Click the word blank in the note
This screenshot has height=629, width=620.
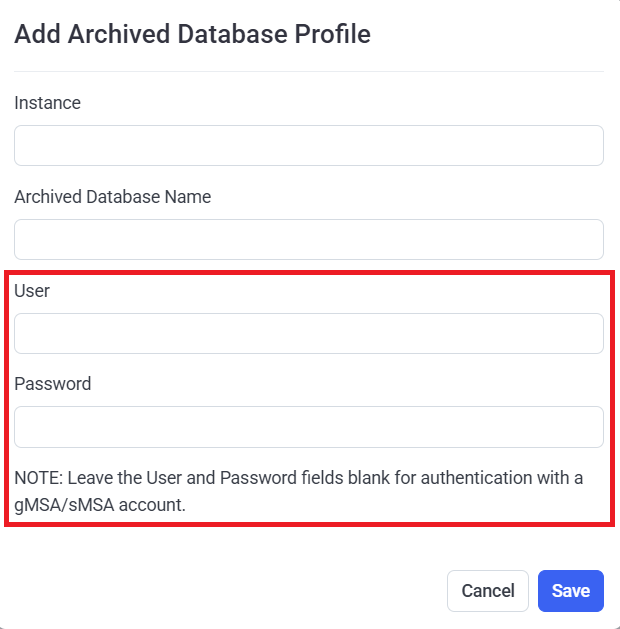tap(368, 478)
